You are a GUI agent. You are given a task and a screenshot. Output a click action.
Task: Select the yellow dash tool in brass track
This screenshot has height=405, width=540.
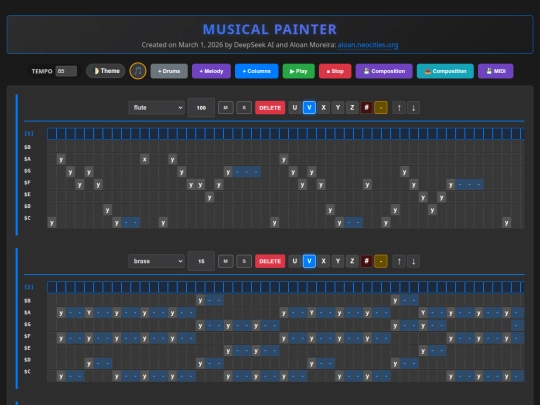coord(381,261)
